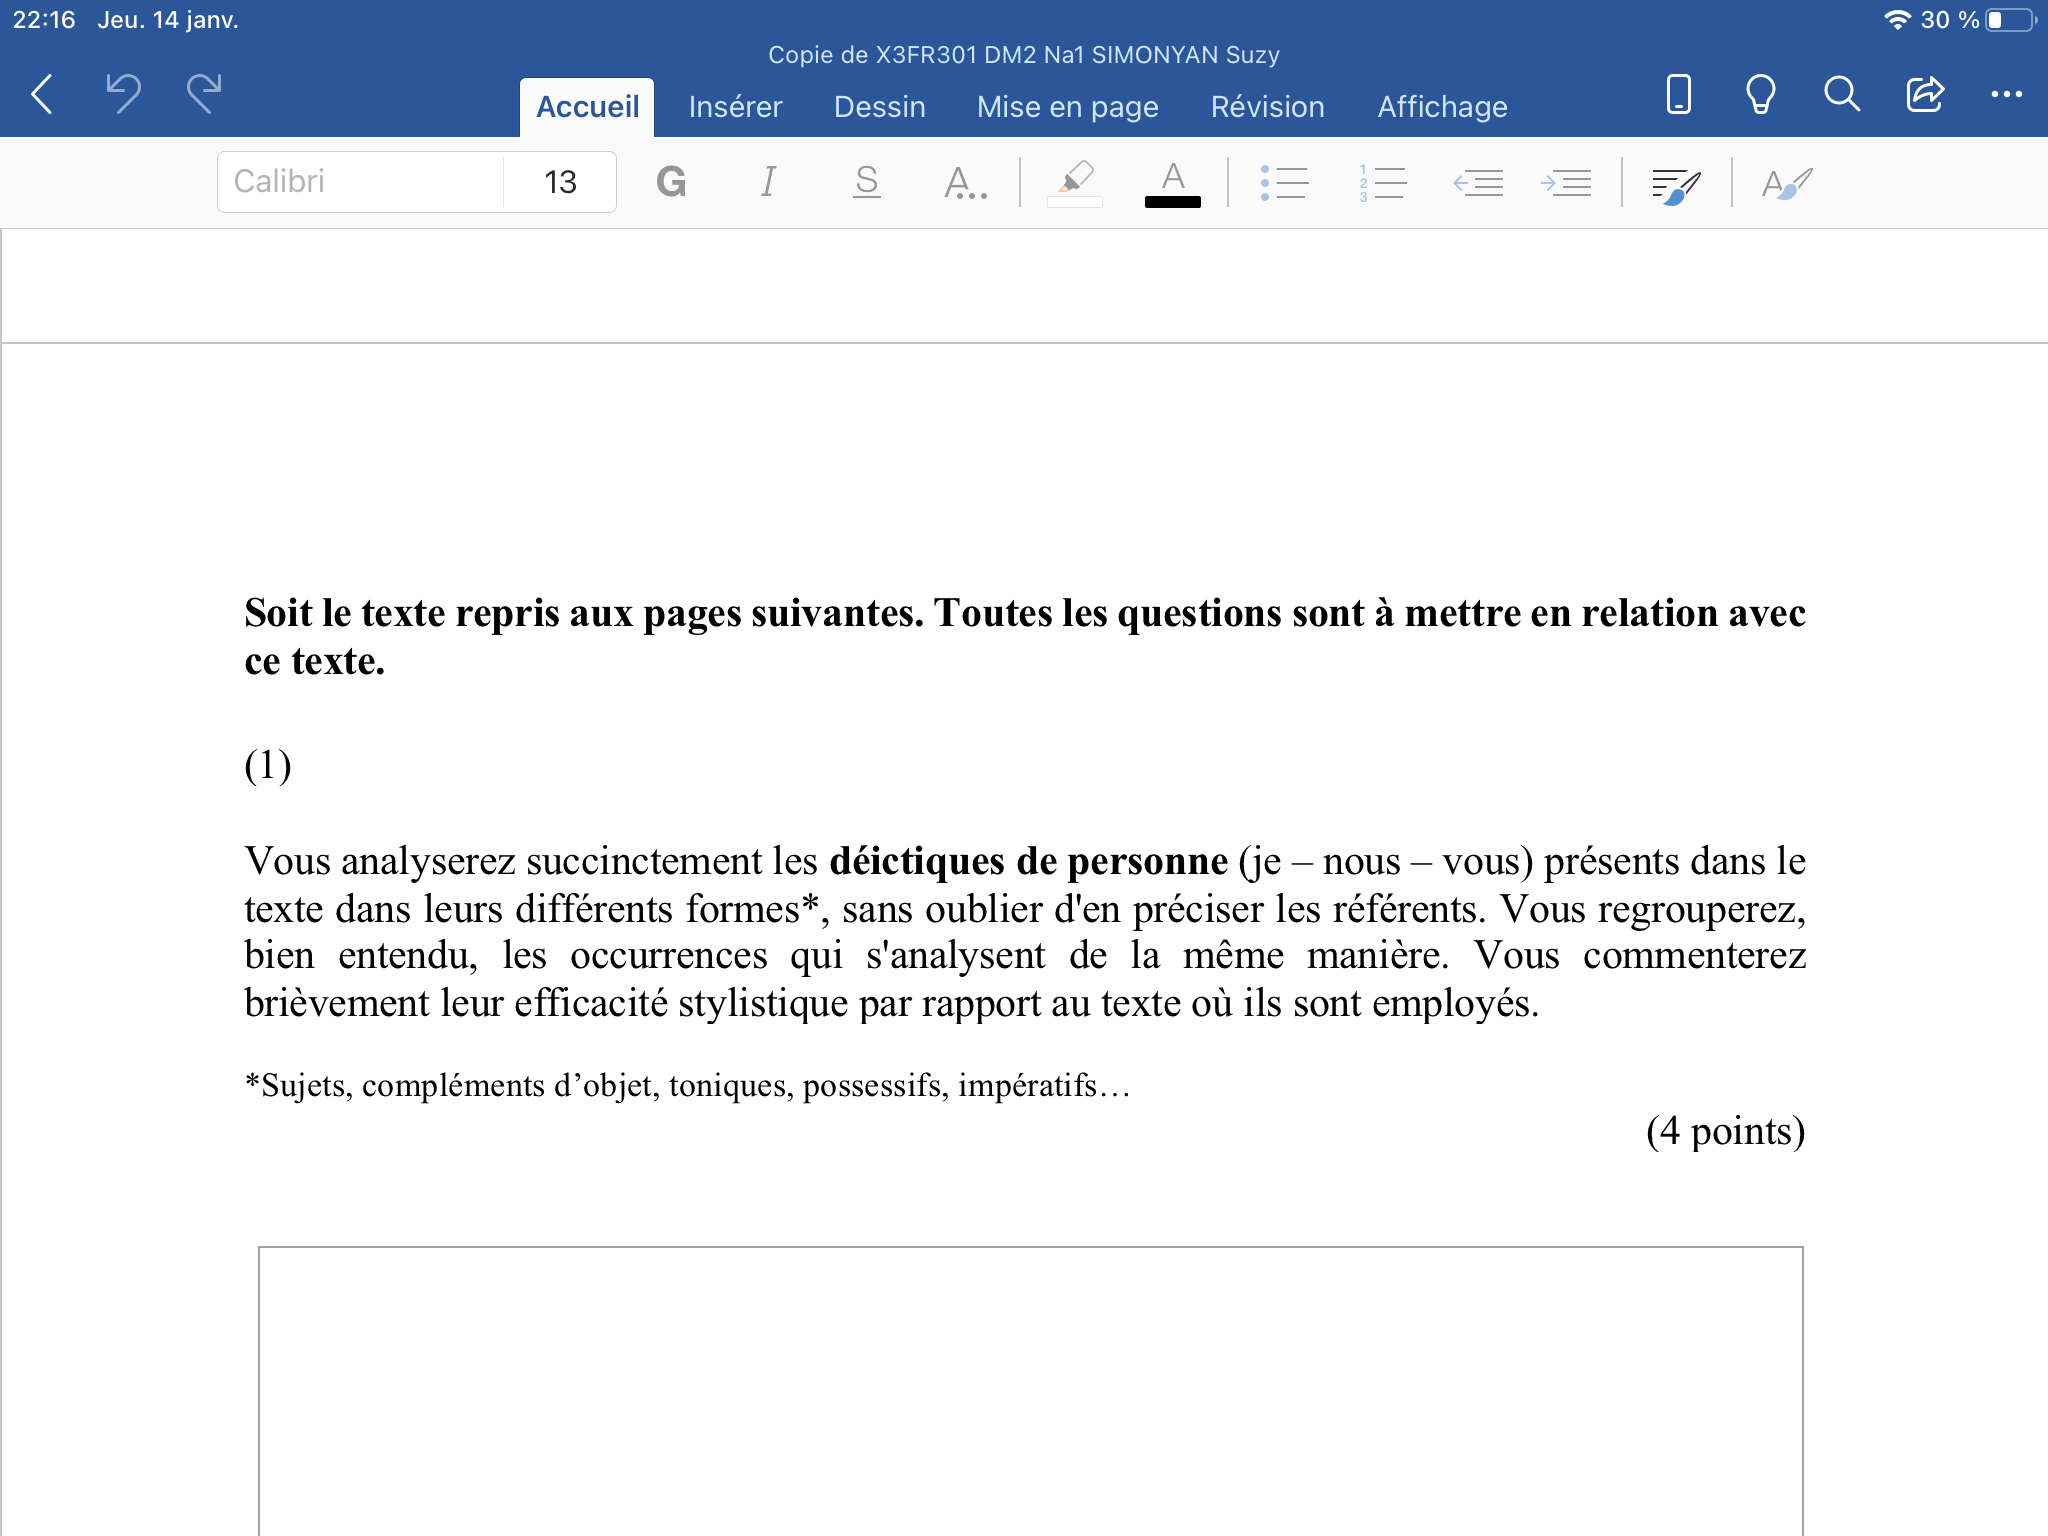This screenshot has width=2048, height=1536.
Task: Open the search magnifying glass
Action: click(1841, 95)
